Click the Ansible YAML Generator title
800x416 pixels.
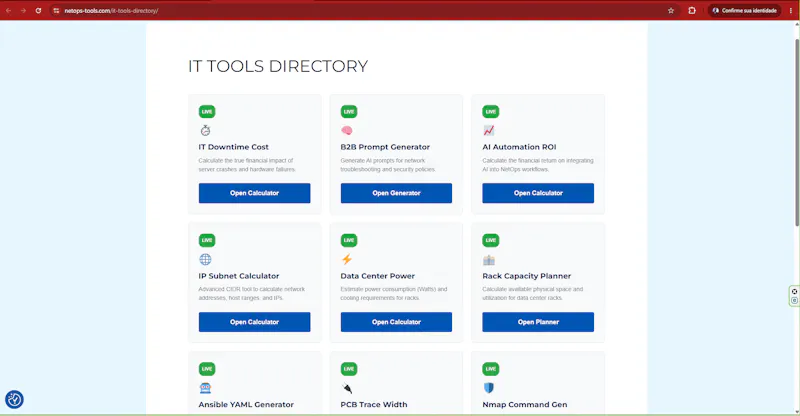tap(246, 404)
